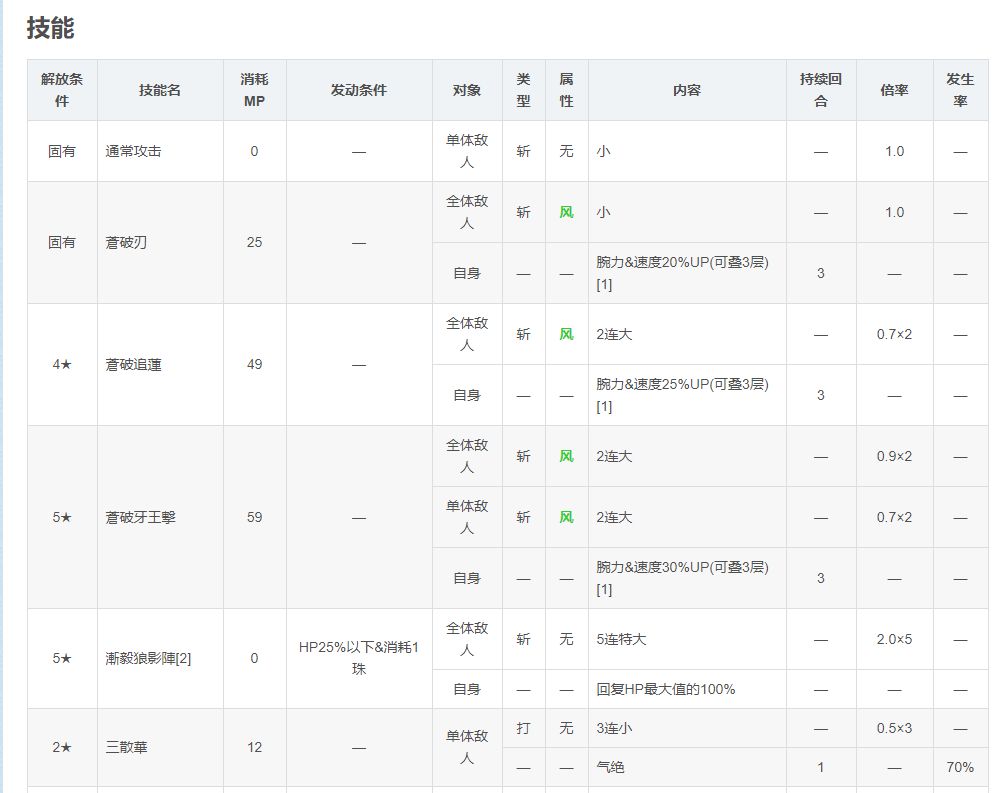Screen dimensions: 994x793
Task: Click the 技能名 column header
Action: [160, 90]
